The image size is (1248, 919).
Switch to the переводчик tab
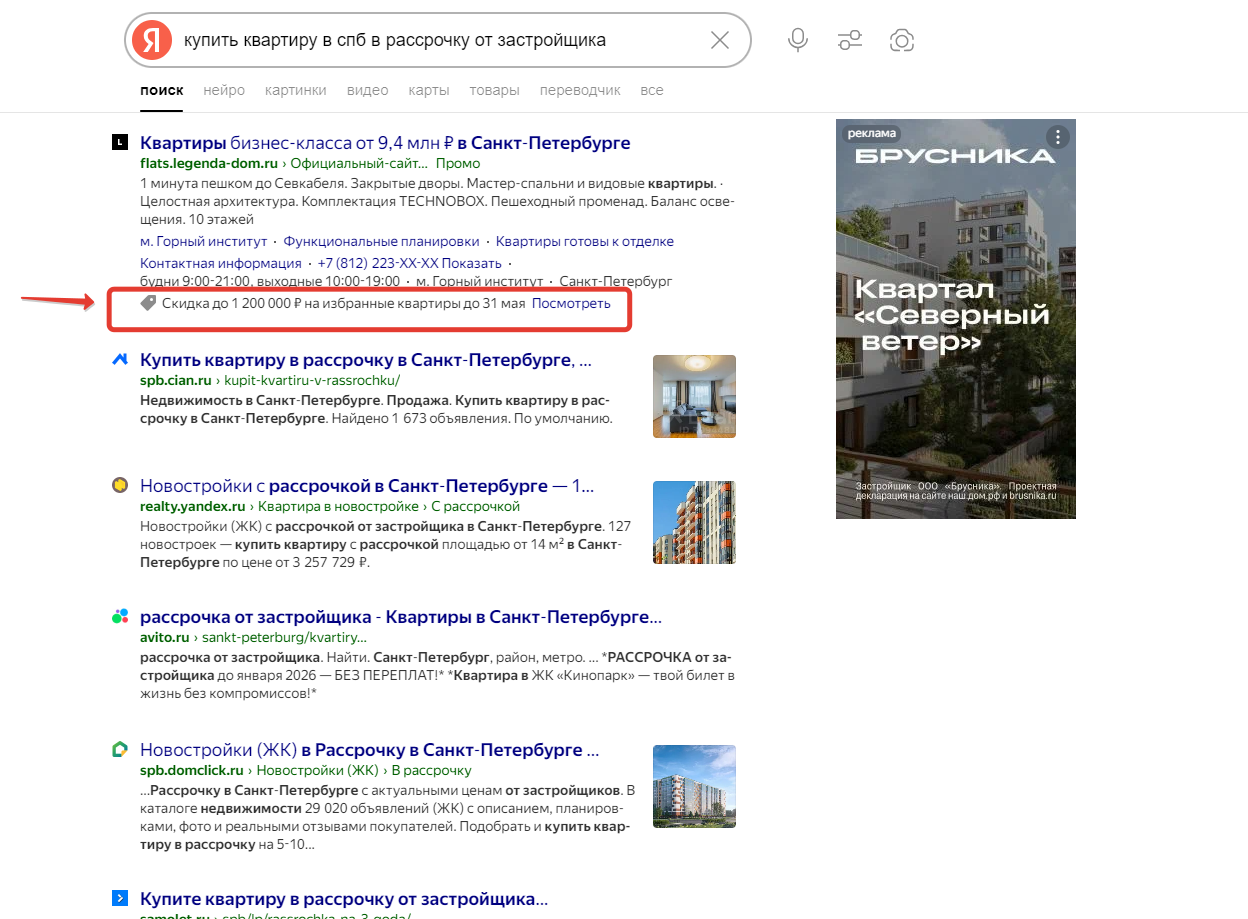point(580,90)
